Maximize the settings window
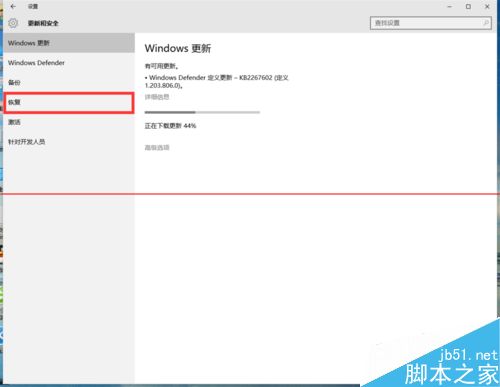This screenshot has height=387, width=500. point(468,6)
